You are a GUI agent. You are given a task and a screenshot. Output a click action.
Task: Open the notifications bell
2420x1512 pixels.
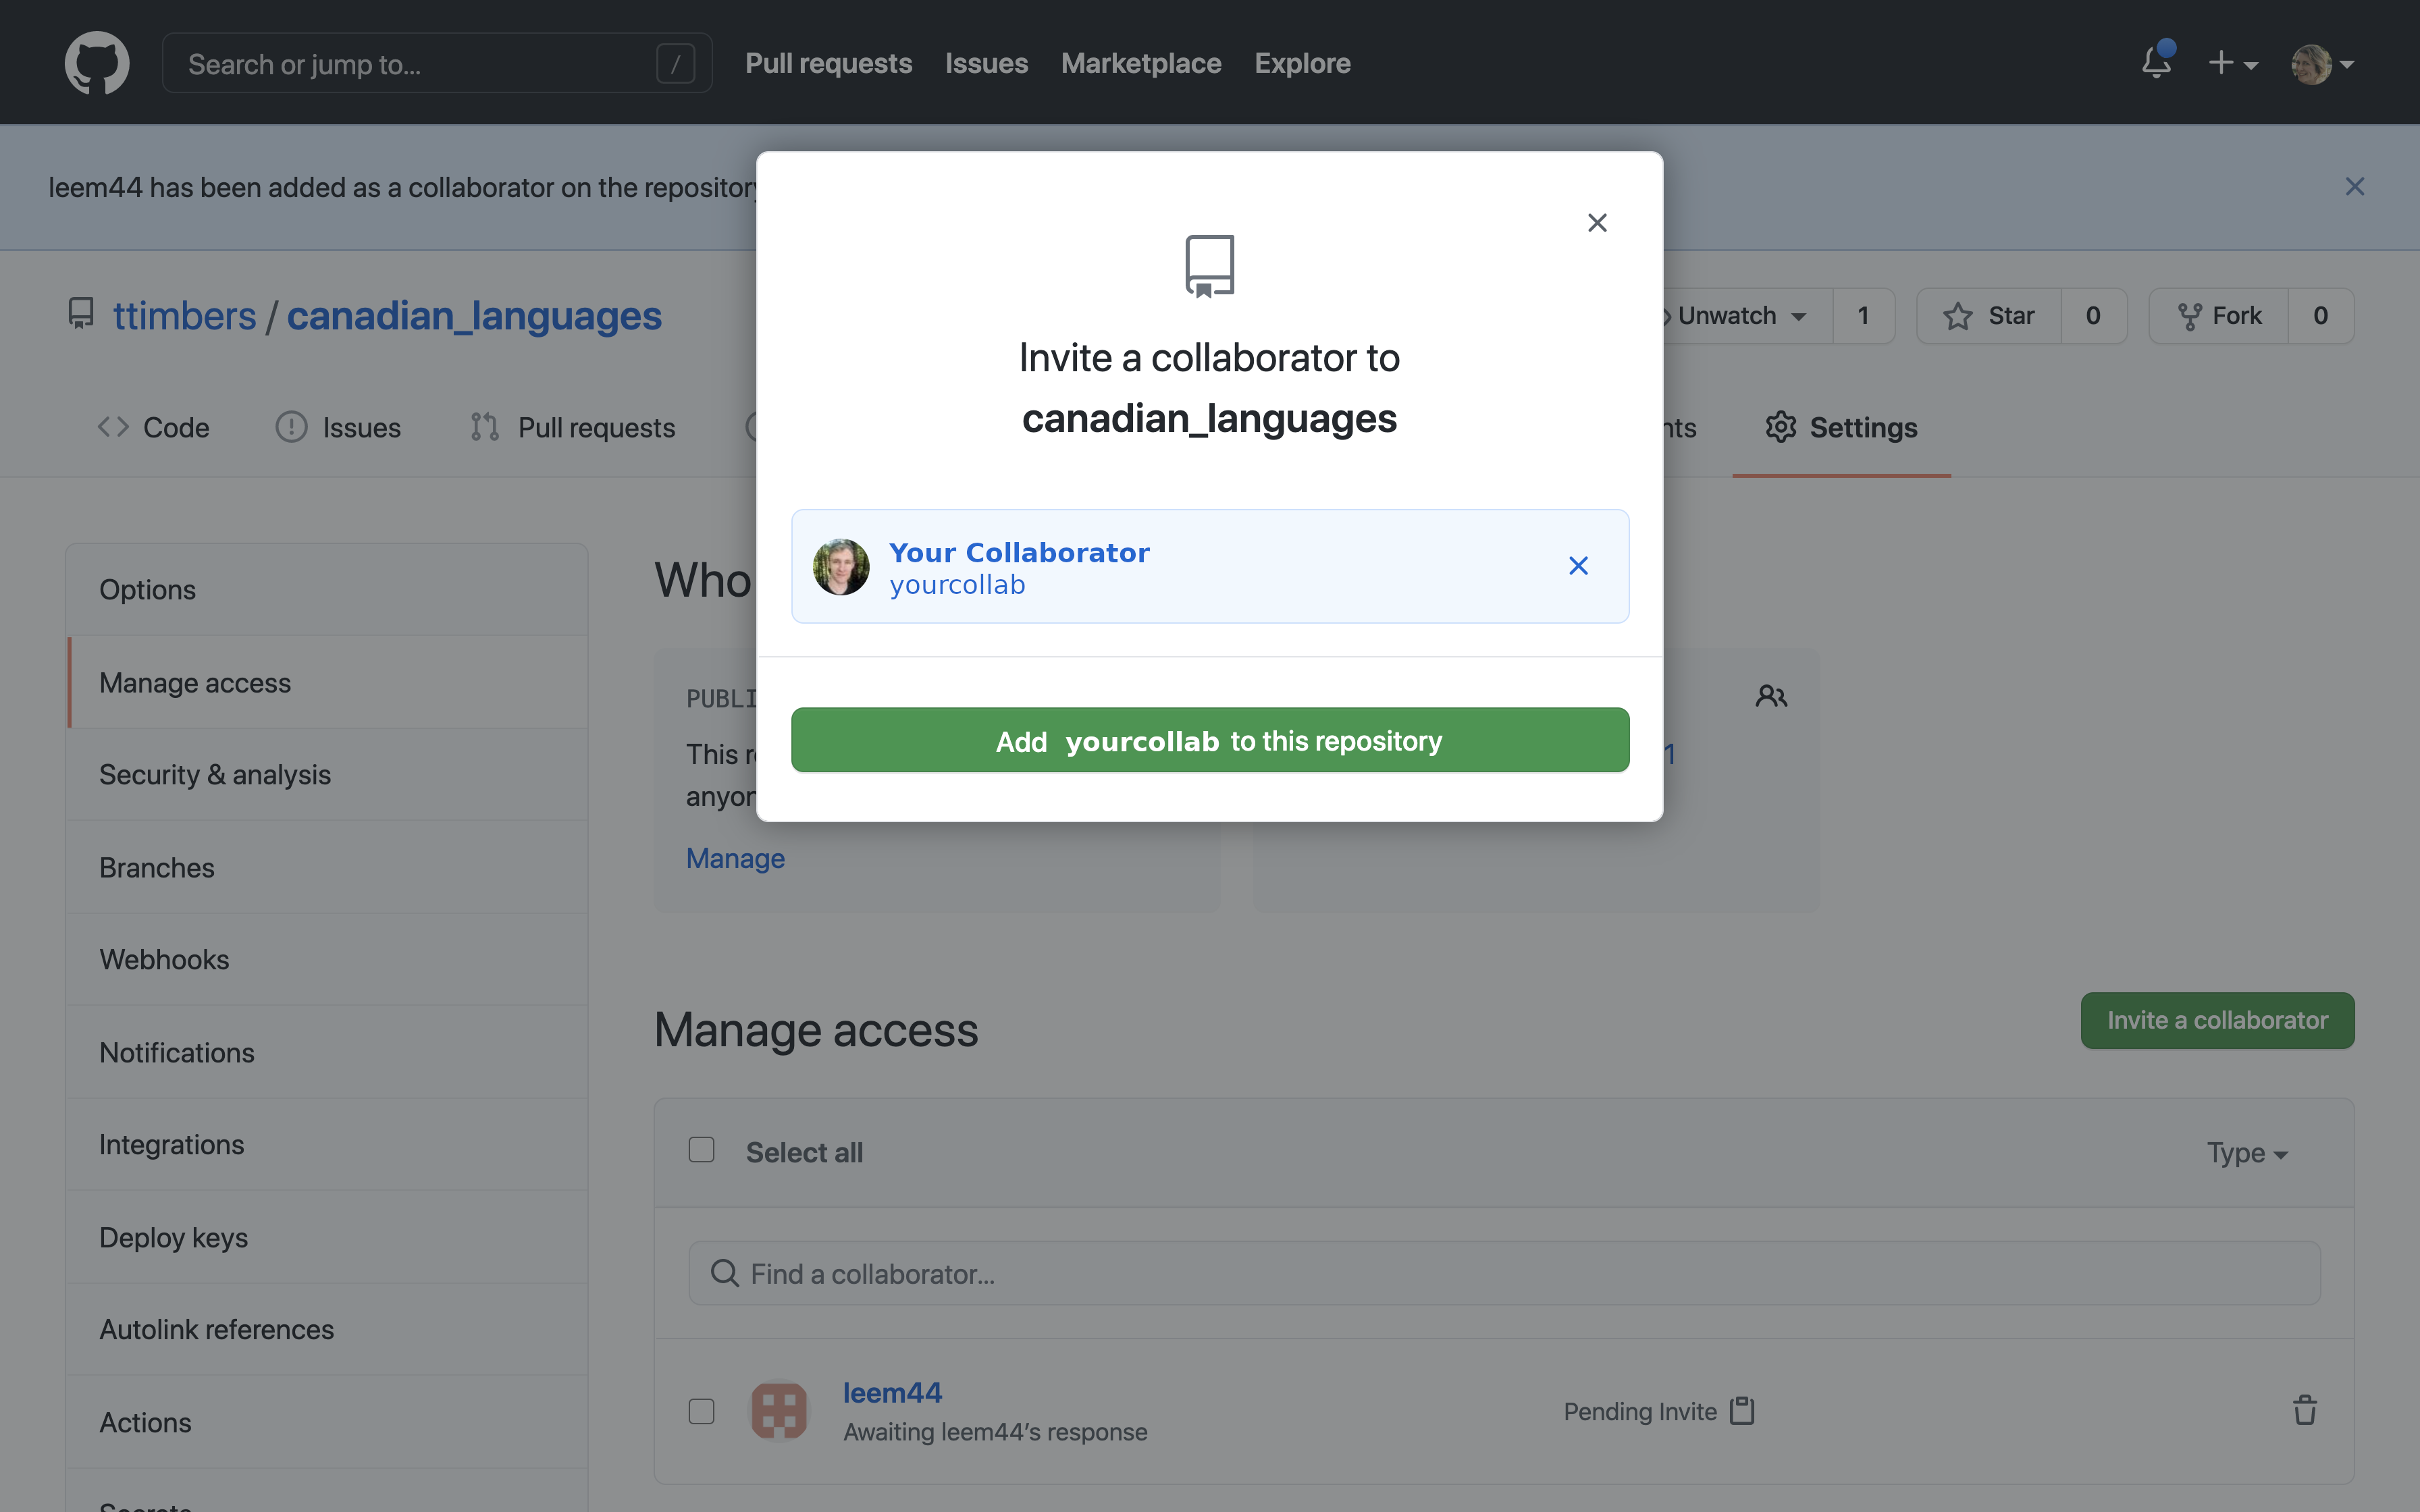2157,62
